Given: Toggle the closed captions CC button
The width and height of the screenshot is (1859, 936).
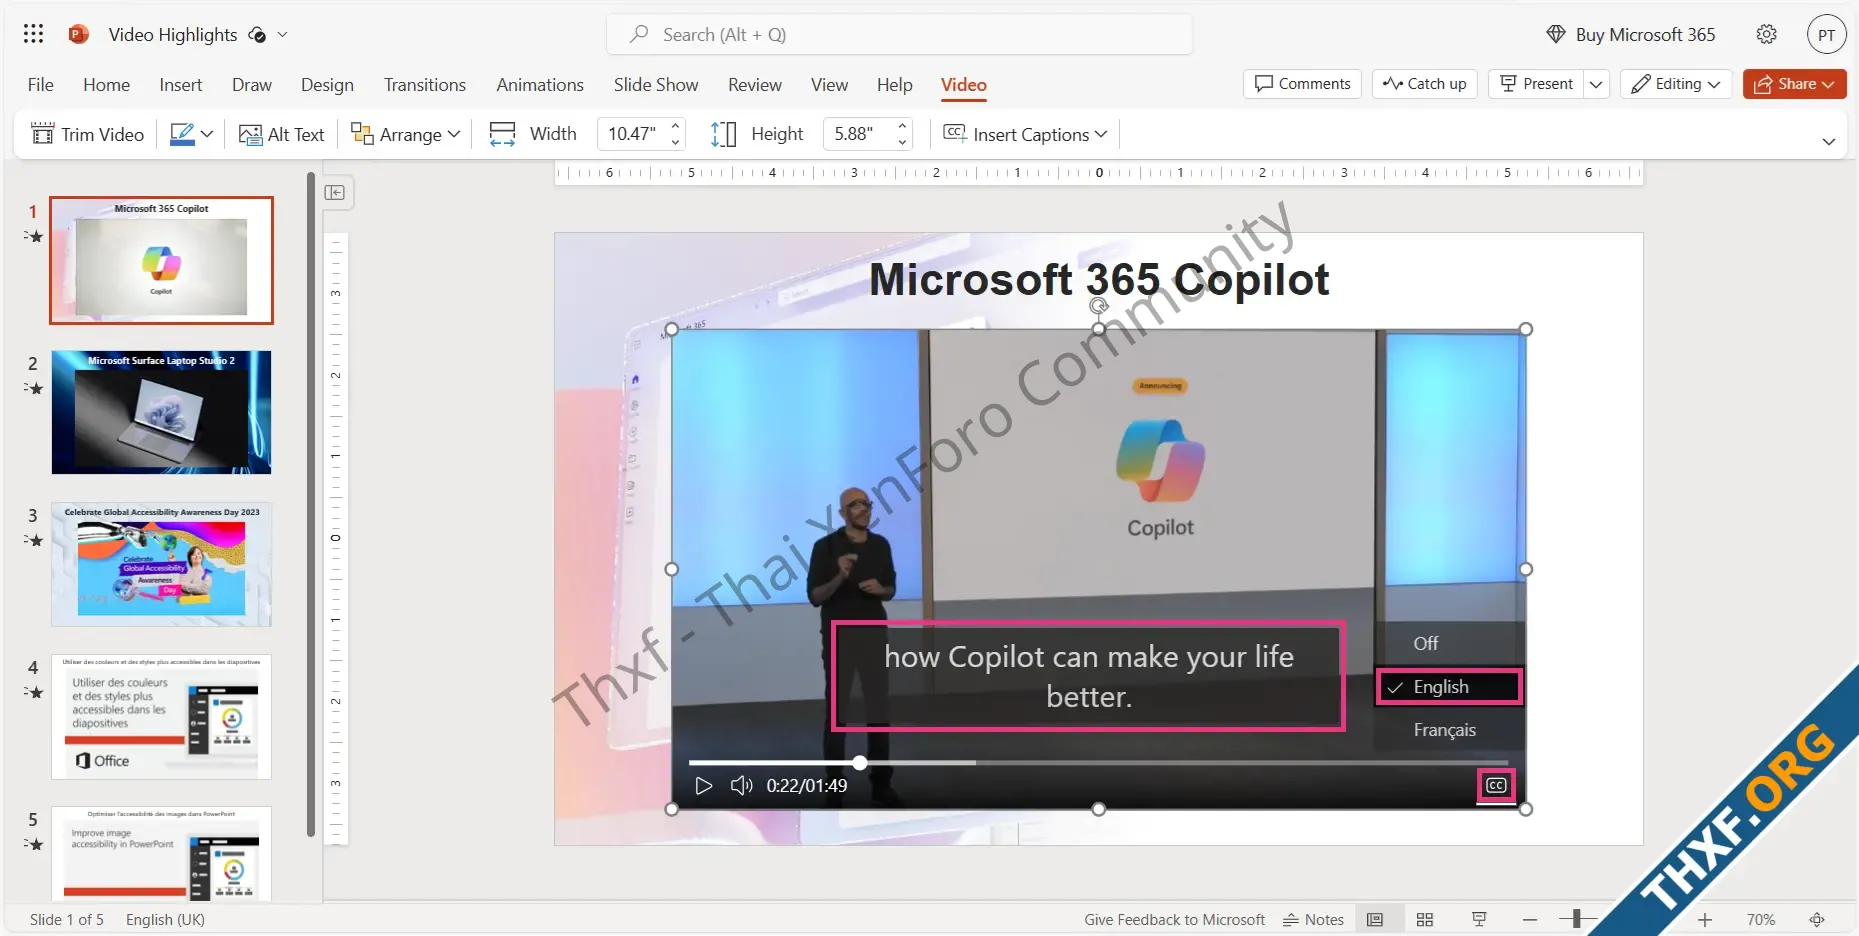Looking at the screenshot, I should tap(1496, 786).
